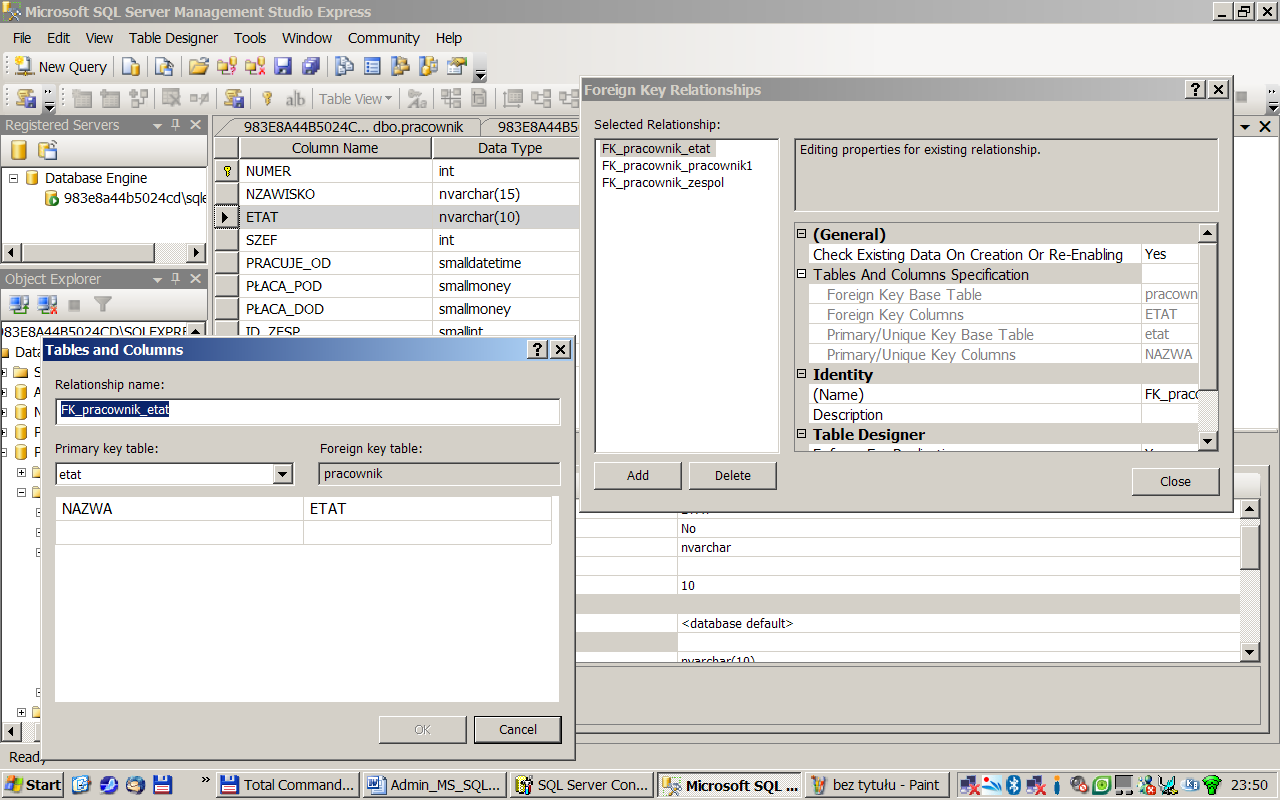Open the Table Designer menu

click(x=173, y=38)
